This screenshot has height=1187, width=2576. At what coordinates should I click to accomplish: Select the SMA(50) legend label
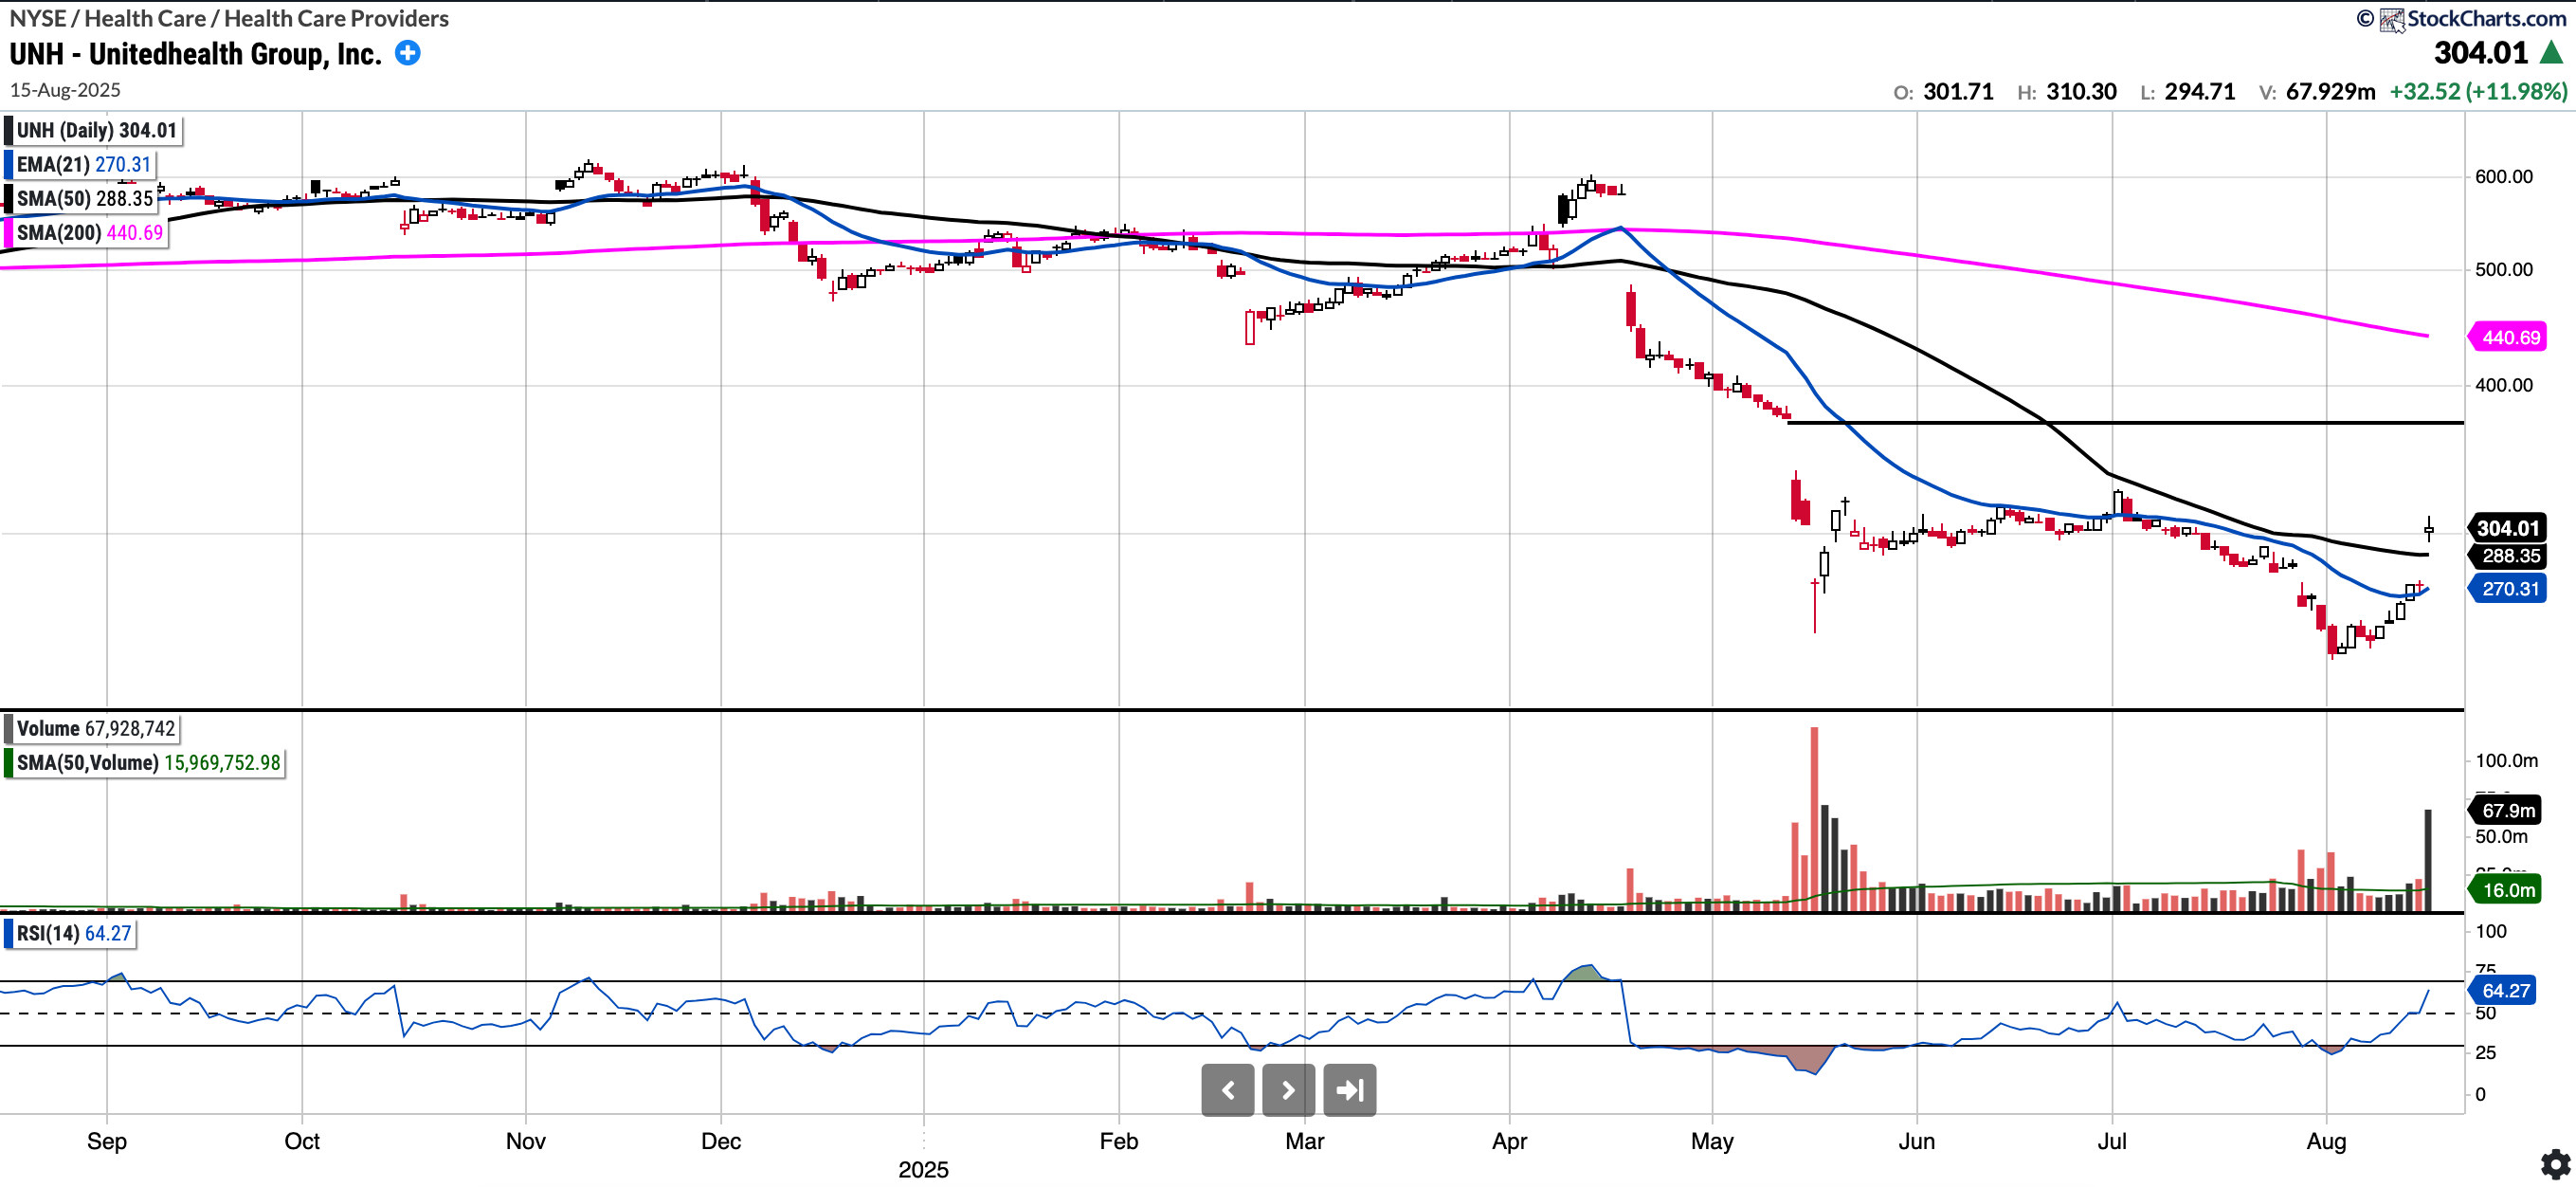pos(84,198)
